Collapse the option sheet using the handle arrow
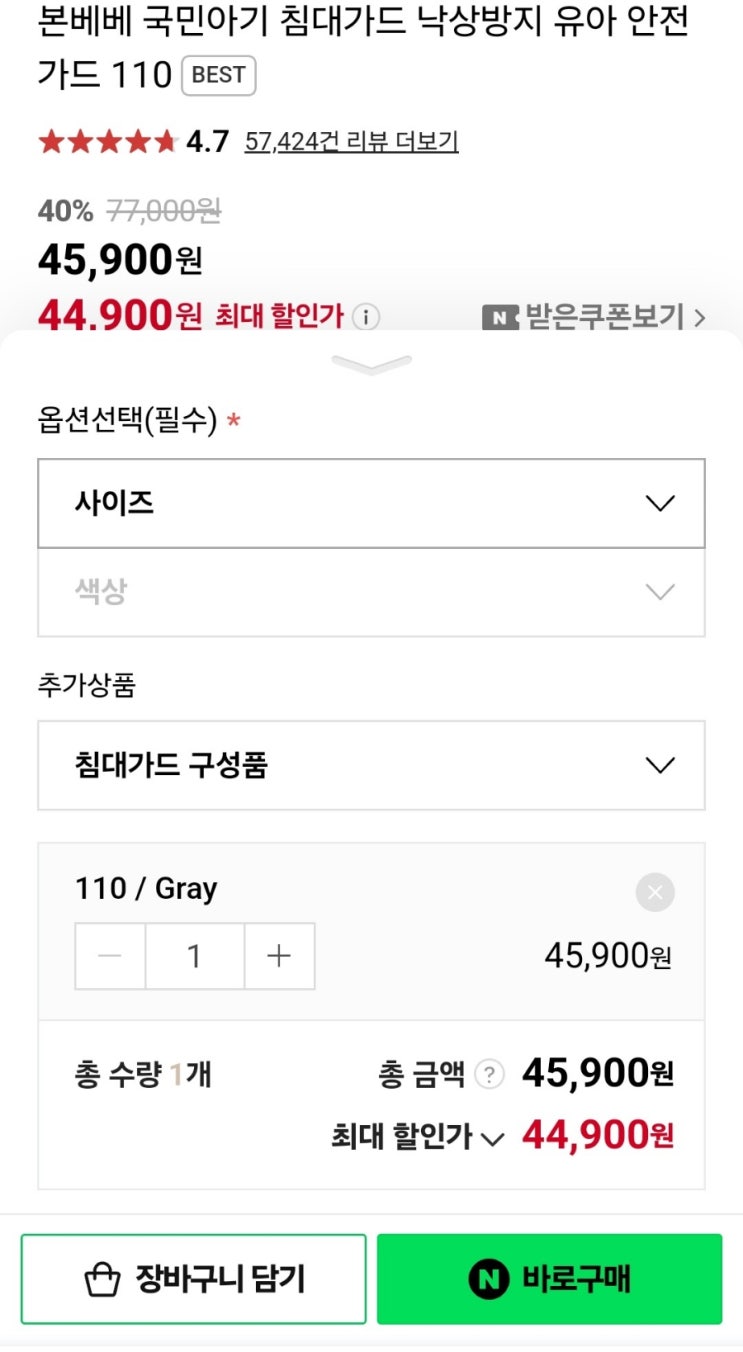Image resolution: width=743 pixels, height=1352 pixels. [371, 365]
